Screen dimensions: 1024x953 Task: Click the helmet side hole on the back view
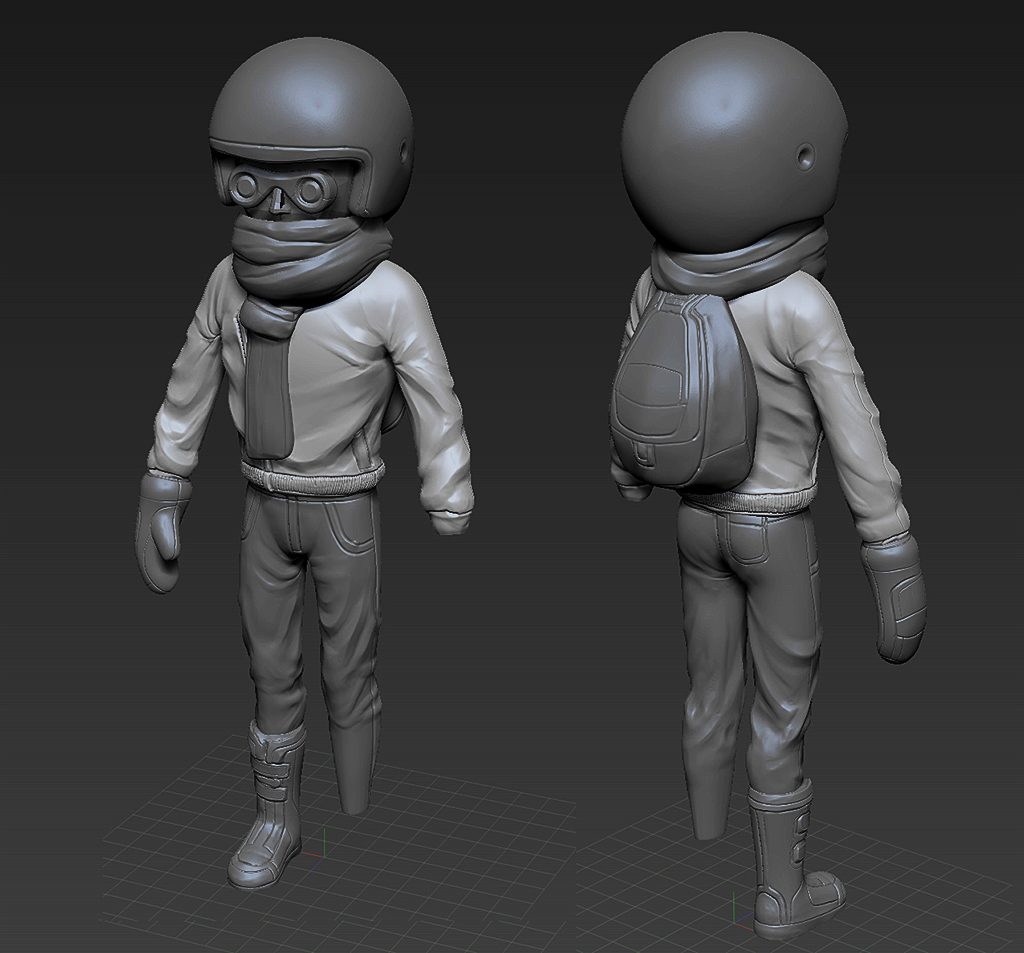(807, 156)
